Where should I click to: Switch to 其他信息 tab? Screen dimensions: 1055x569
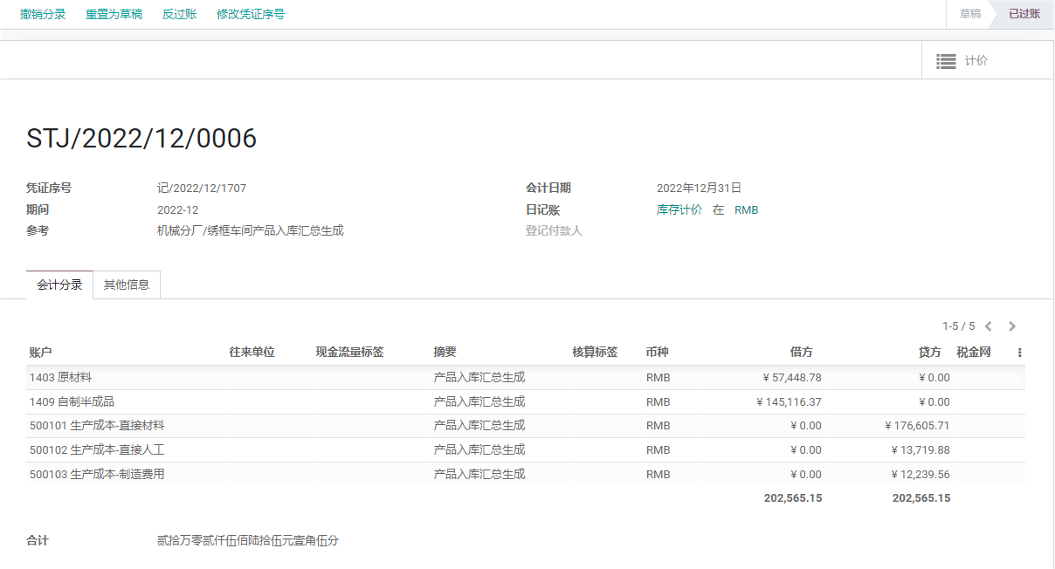[x=127, y=285]
